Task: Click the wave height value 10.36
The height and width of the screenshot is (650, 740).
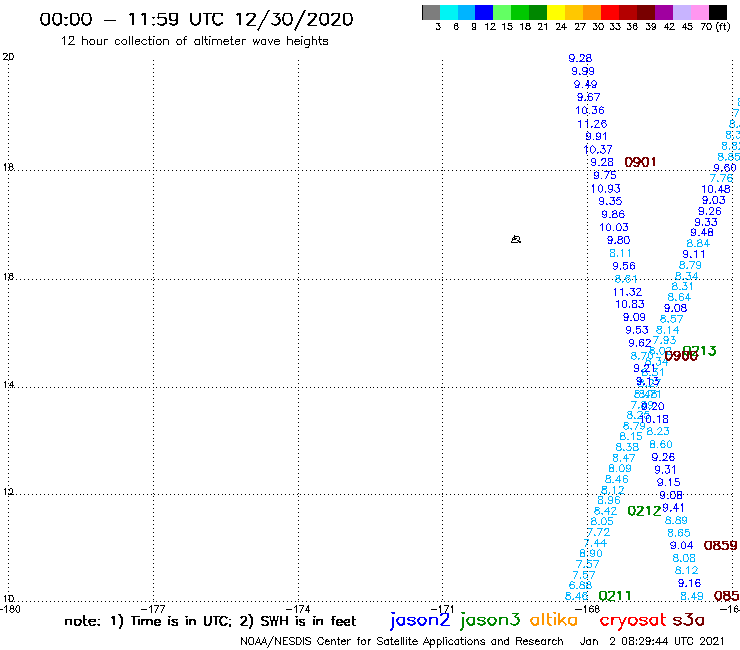Action: pyautogui.click(x=589, y=110)
